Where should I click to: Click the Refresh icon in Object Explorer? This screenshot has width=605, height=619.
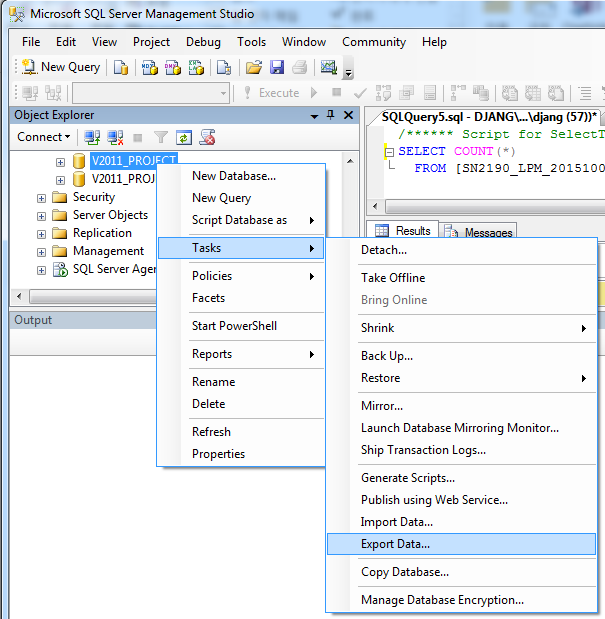click(184, 137)
